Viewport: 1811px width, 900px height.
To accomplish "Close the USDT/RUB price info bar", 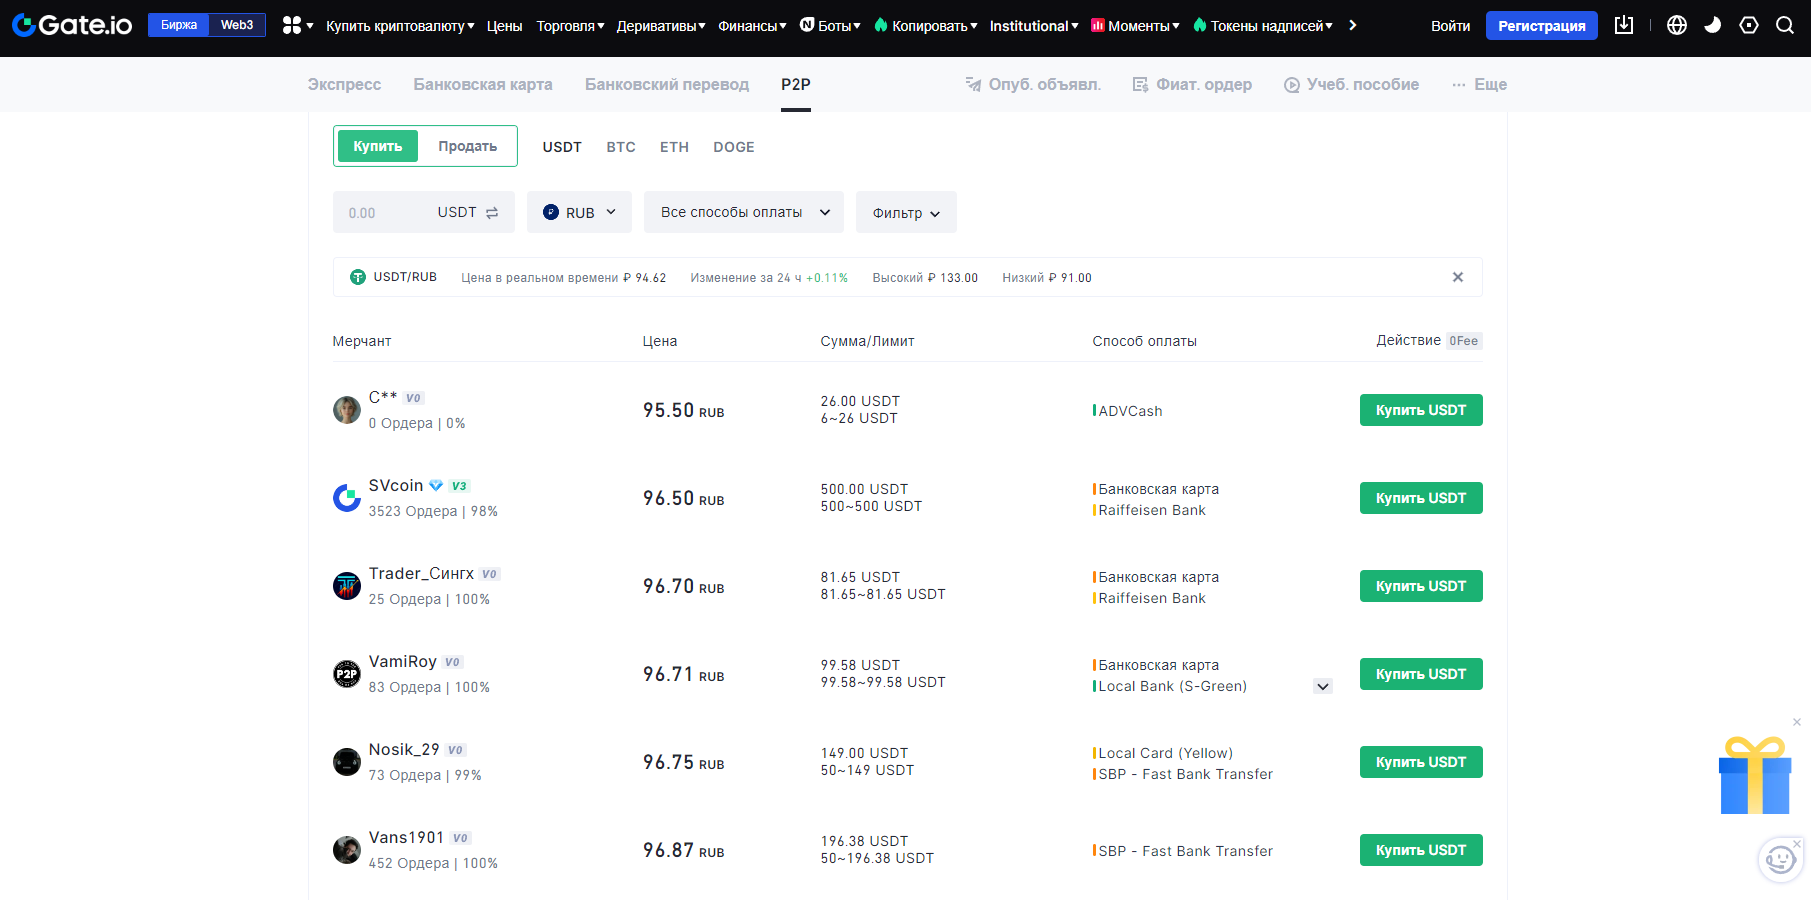I will tap(1458, 277).
